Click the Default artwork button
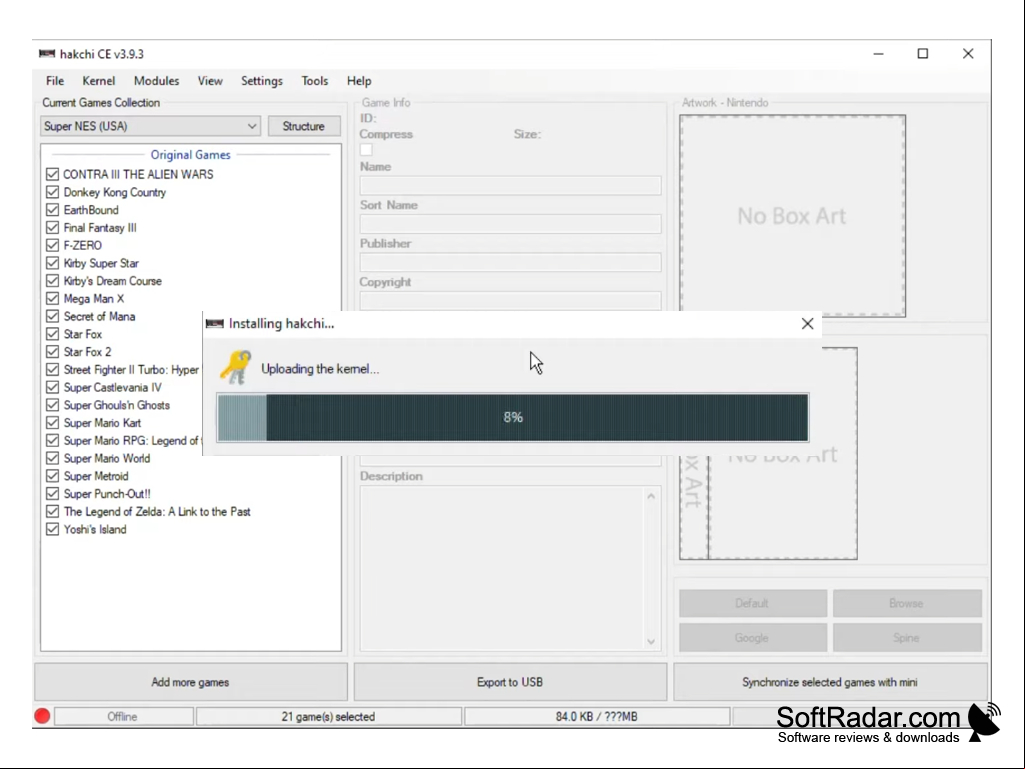The image size is (1025, 769). coord(752,603)
